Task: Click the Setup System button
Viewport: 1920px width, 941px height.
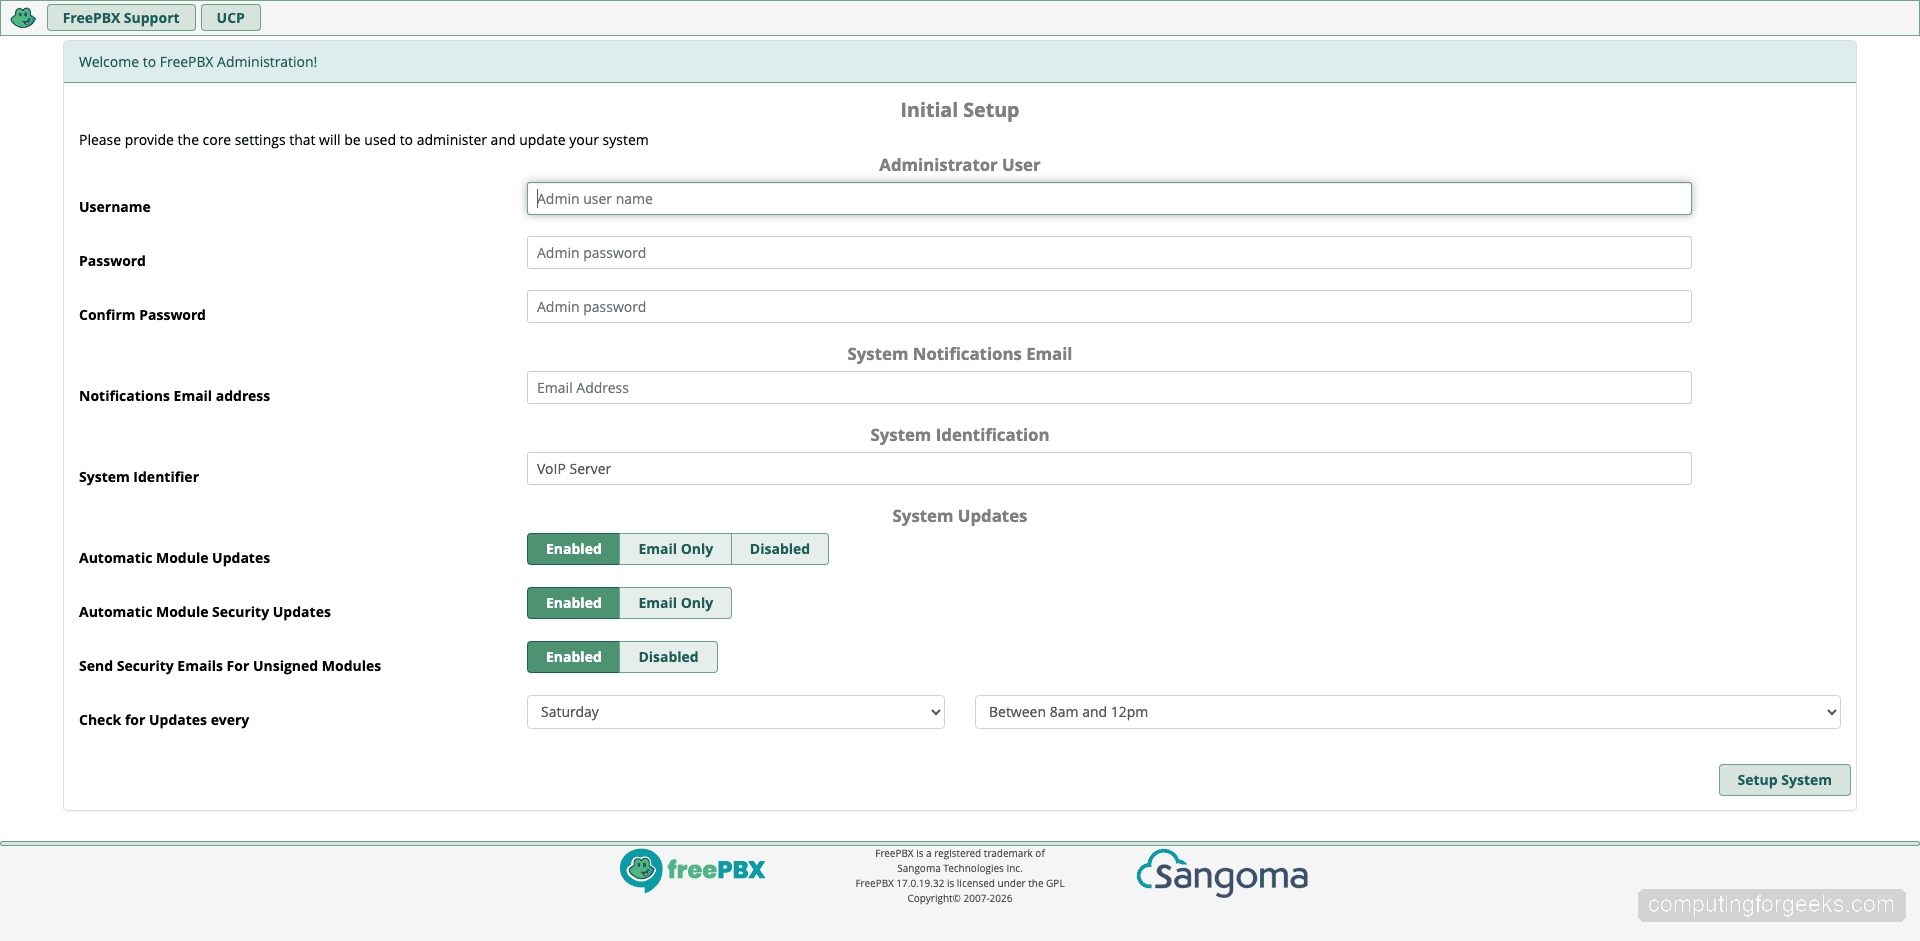Action: [1784, 780]
